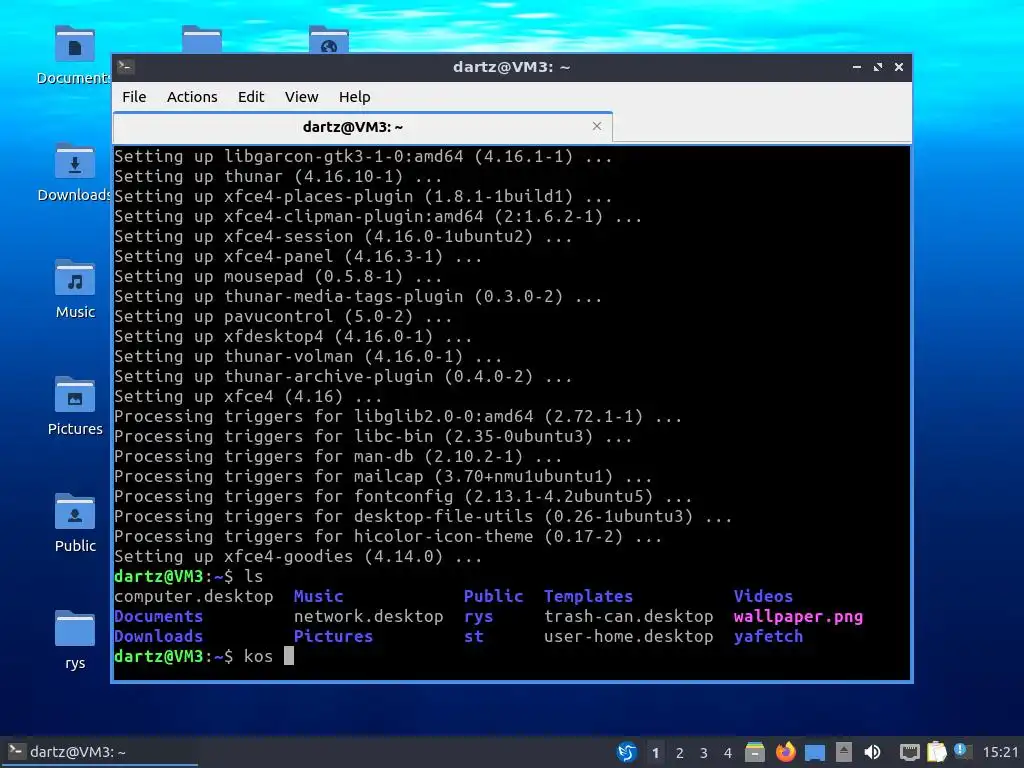Screen dimensions: 1024x768
Task: Click the 'hicolor-icon-theme' triggers line
Action: click(x=388, y=536)
